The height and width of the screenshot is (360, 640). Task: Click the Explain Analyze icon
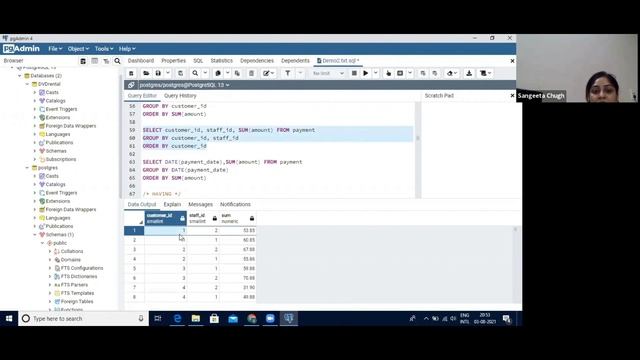400,73
